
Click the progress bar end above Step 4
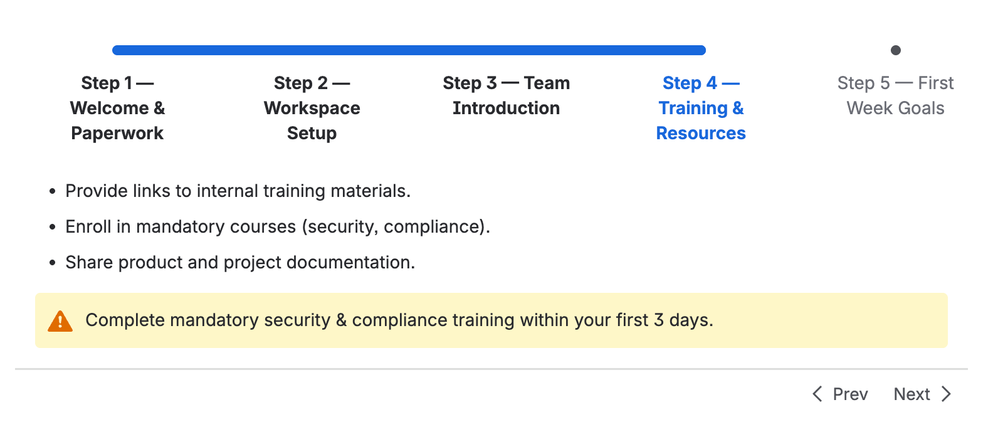click(700, 50)
